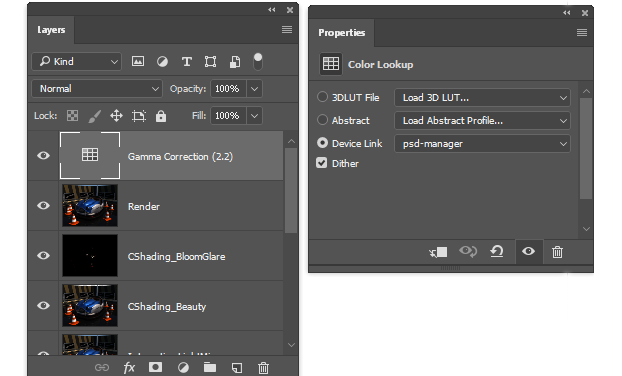Viewport: 622px width, 376px height.
Task: Click Properties panel scrollbar thumb
Action: (586, 148)
